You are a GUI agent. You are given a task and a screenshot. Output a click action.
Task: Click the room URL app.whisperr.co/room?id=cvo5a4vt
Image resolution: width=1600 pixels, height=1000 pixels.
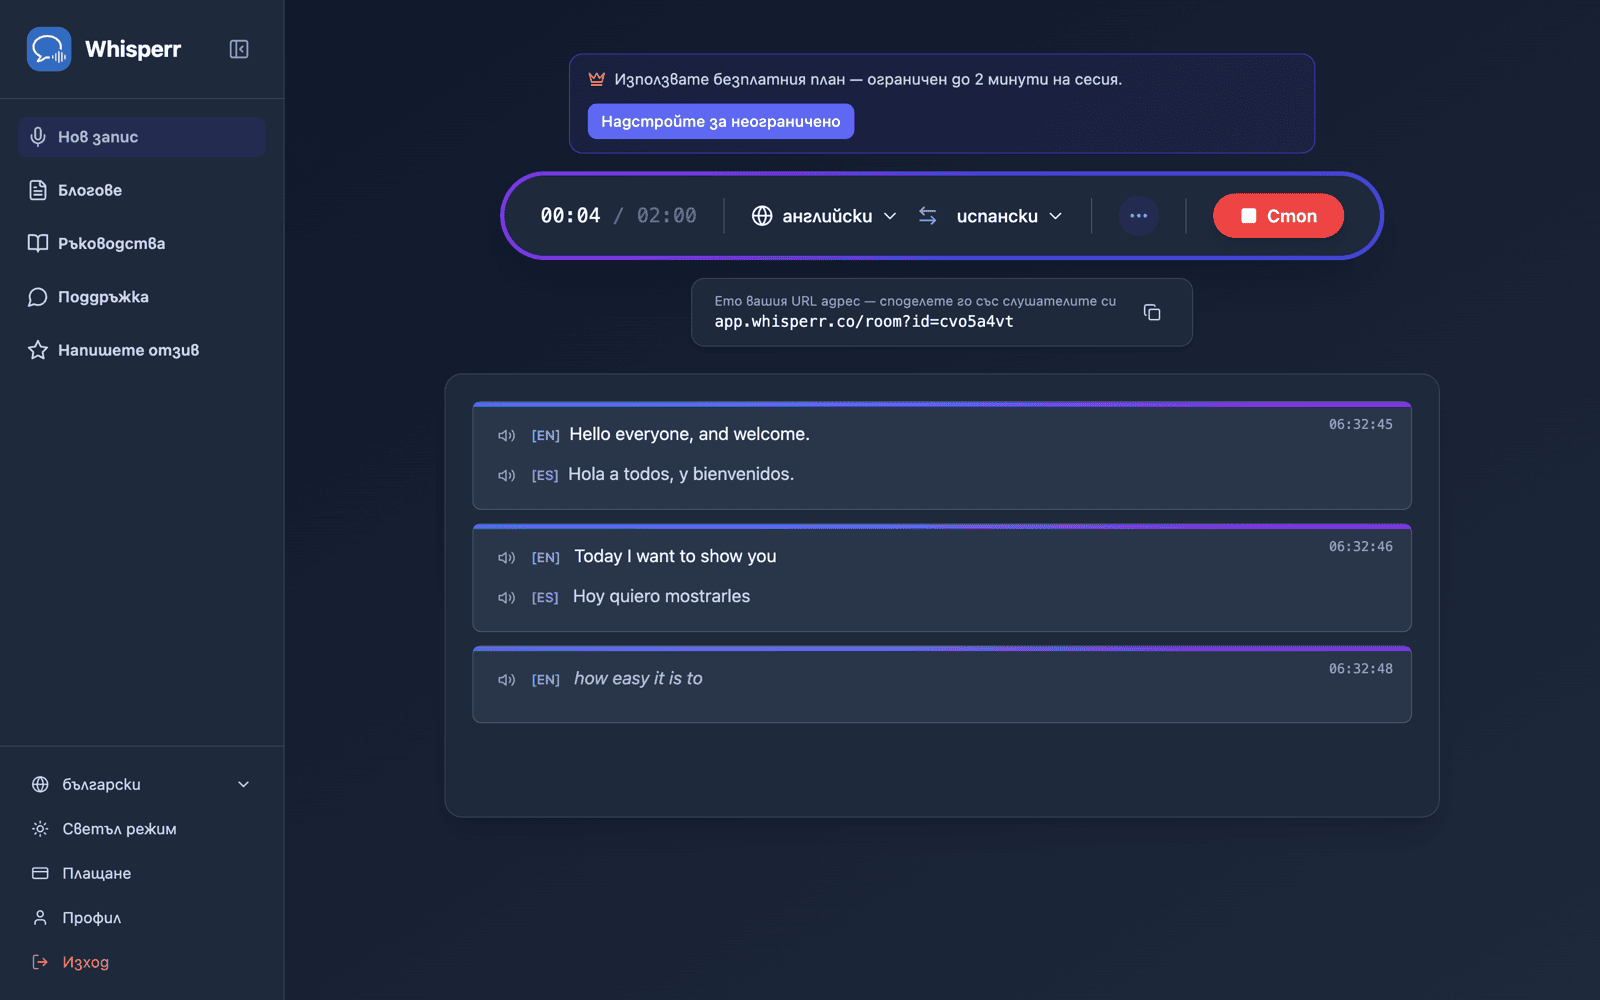[864, 322]
